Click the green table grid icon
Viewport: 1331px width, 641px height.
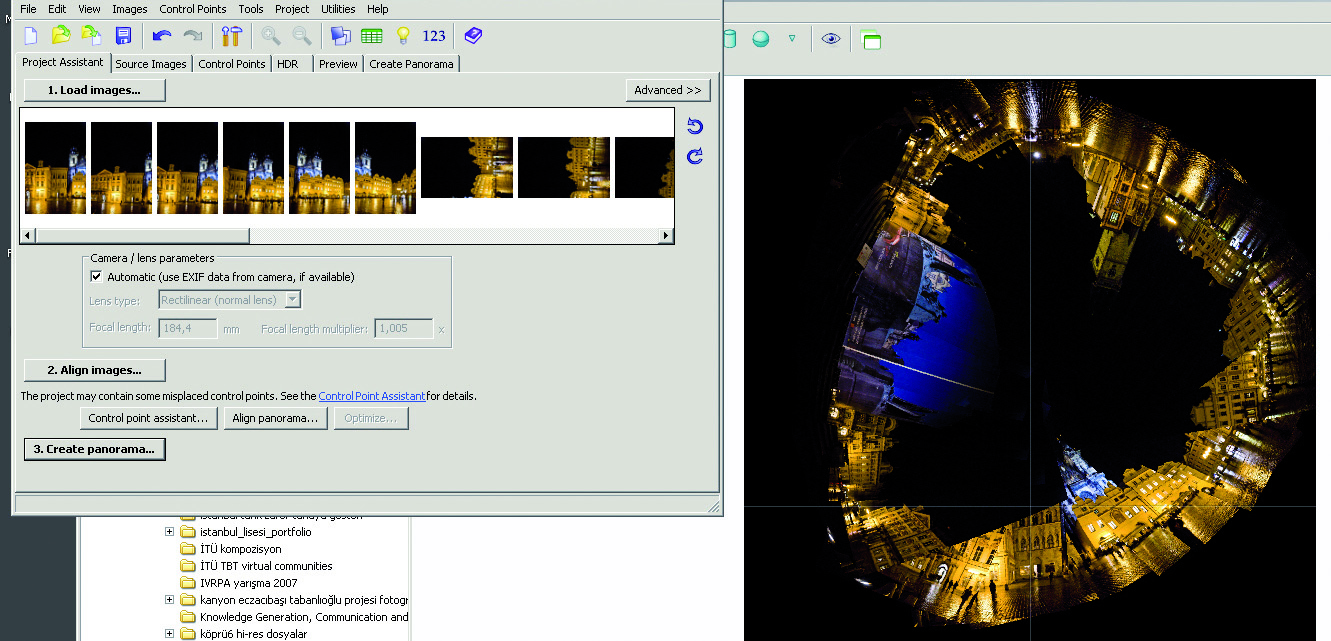(372, 36)
